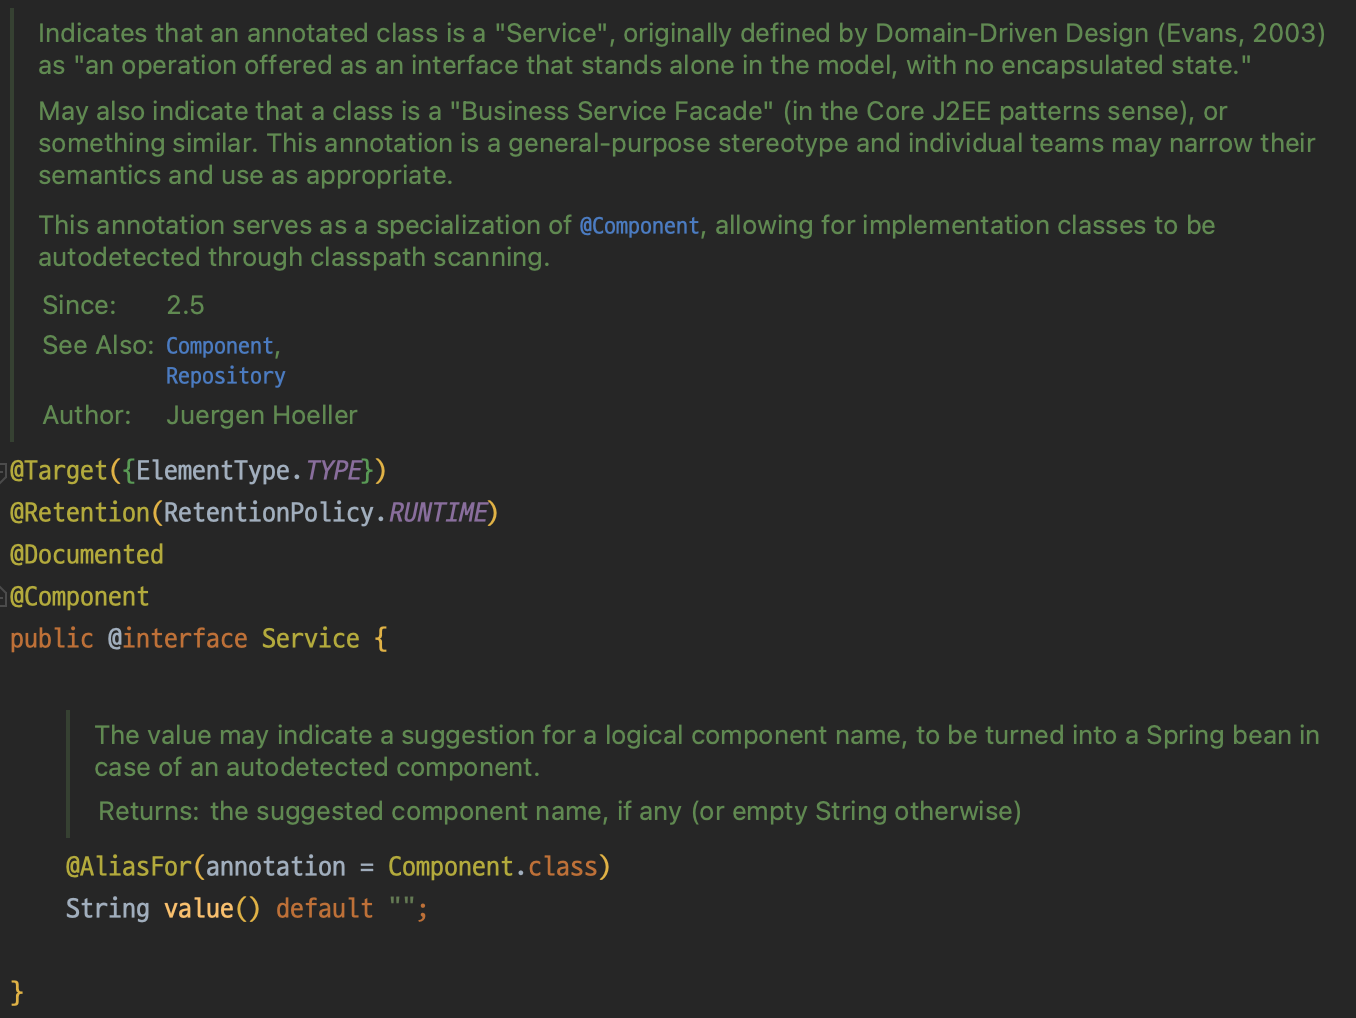
Task: Open the @Component link in the Javadoc paragraph
Action: coord(640,226)
